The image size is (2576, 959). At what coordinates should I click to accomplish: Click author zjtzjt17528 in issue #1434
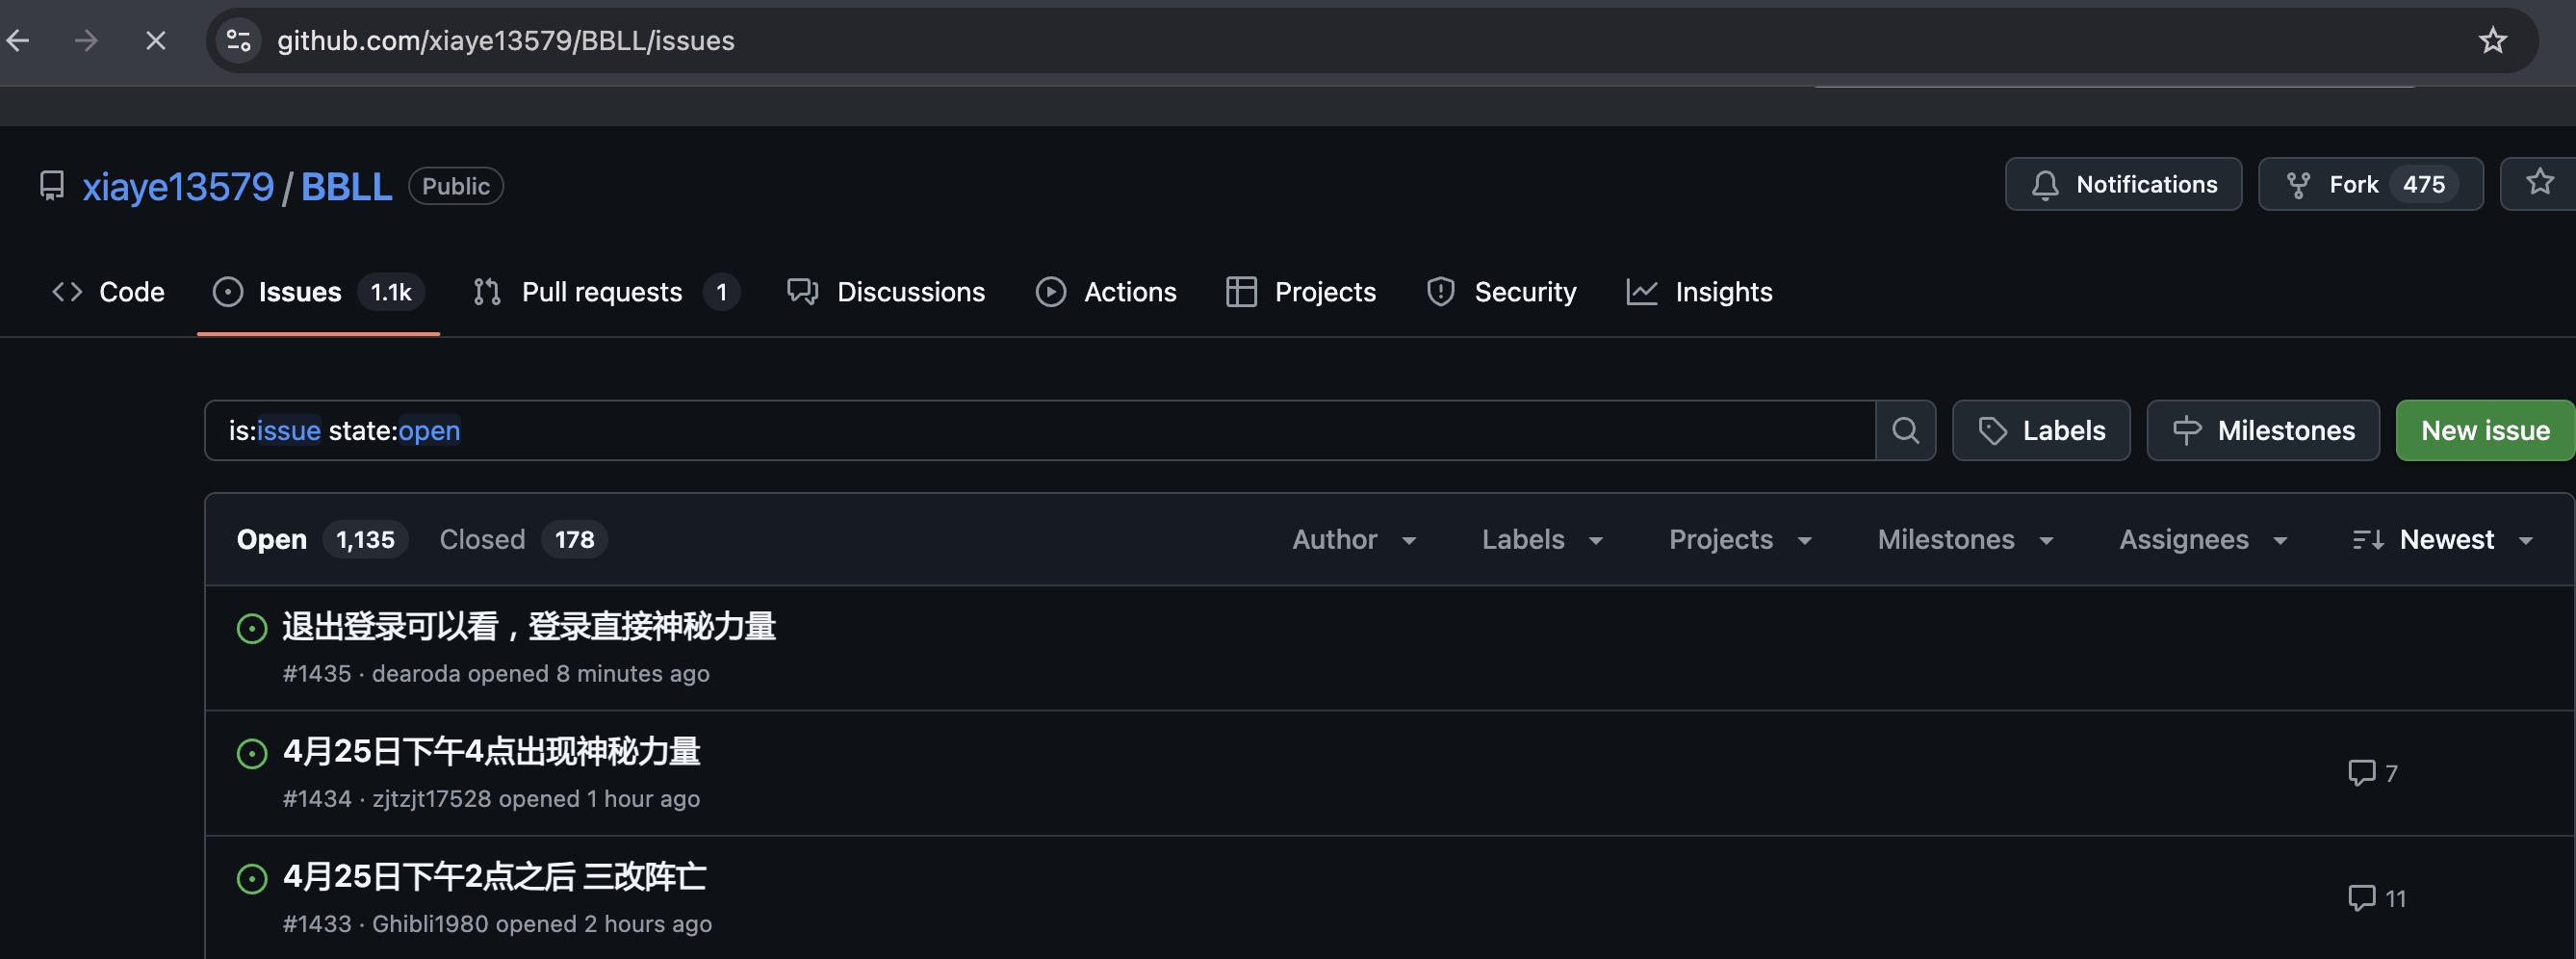(432, 799)
